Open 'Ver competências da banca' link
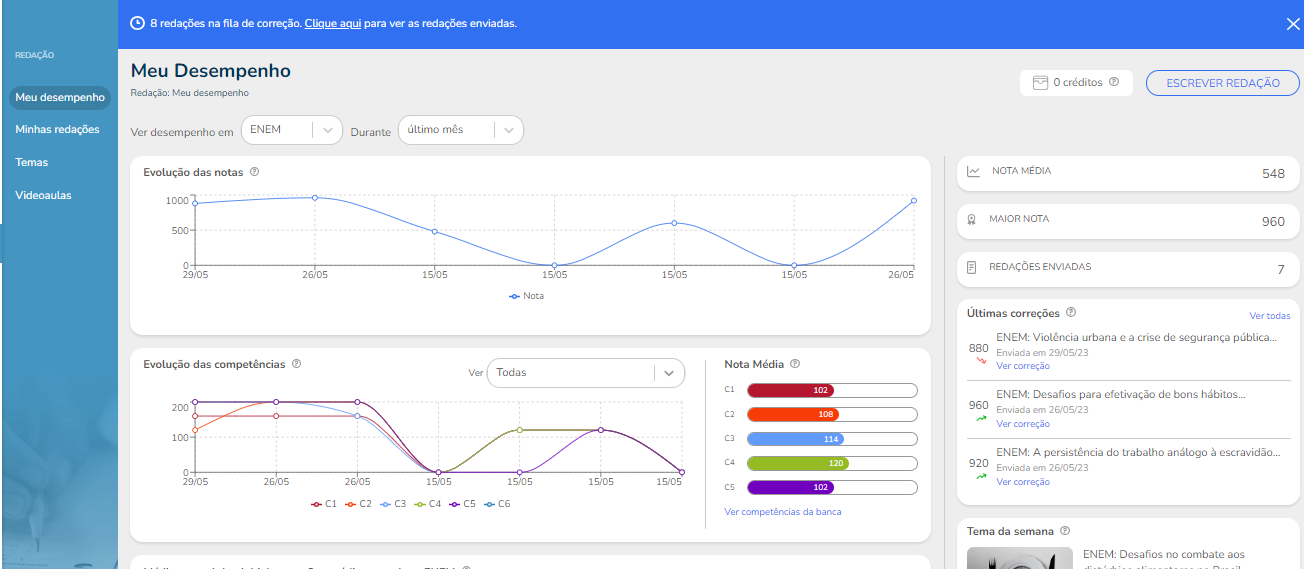Image resolution: width=1304 pixels, height=569 pixels. tap(783, 512)
